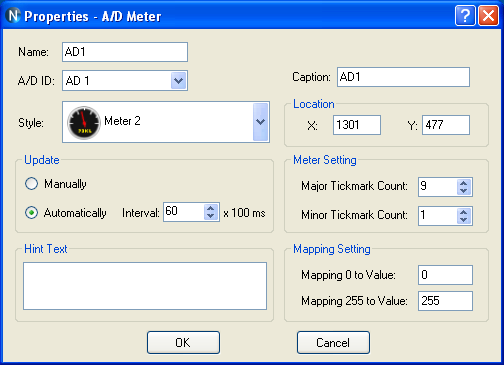Increase the Interval spinner value
Screen dimensions: 504x365
point(210,208)
